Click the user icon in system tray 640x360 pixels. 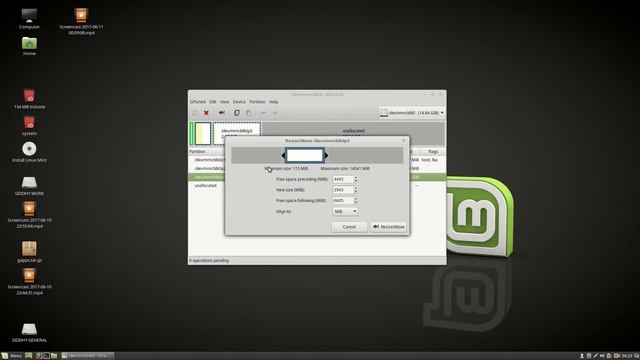point(582,356)
